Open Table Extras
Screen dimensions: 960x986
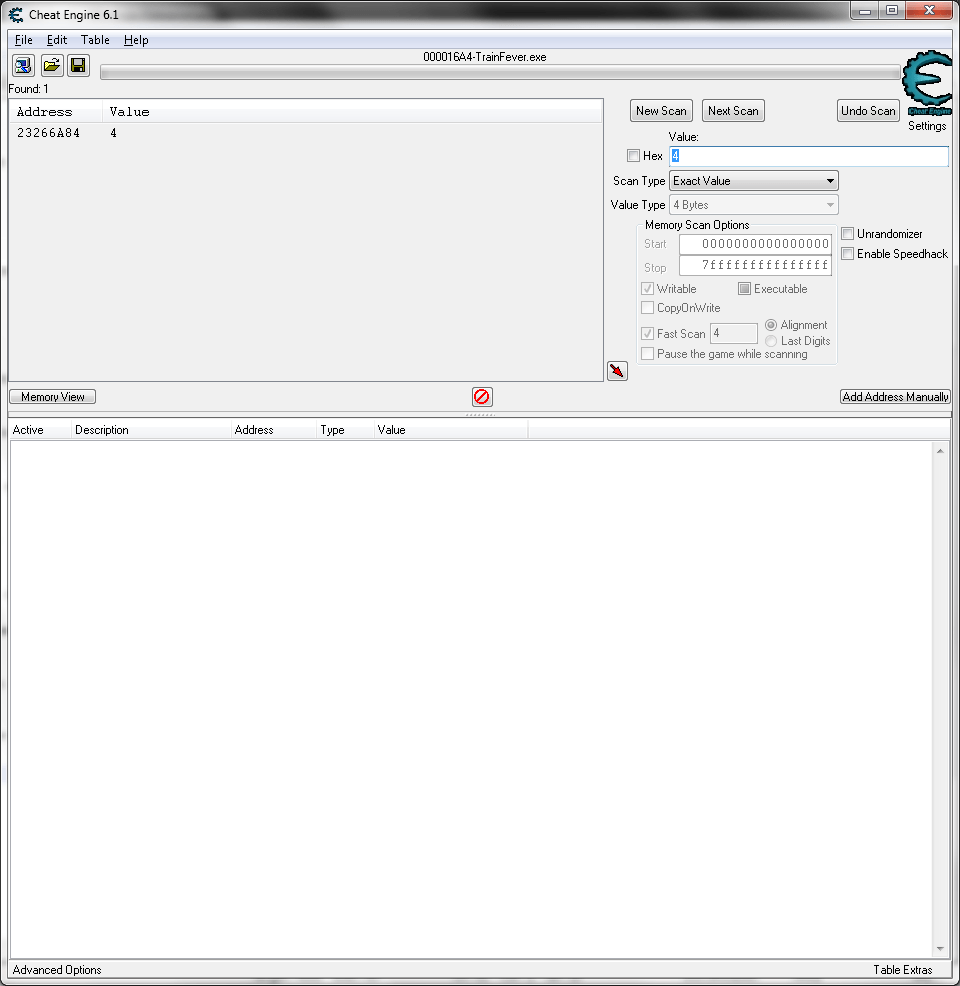click(903, 970)
